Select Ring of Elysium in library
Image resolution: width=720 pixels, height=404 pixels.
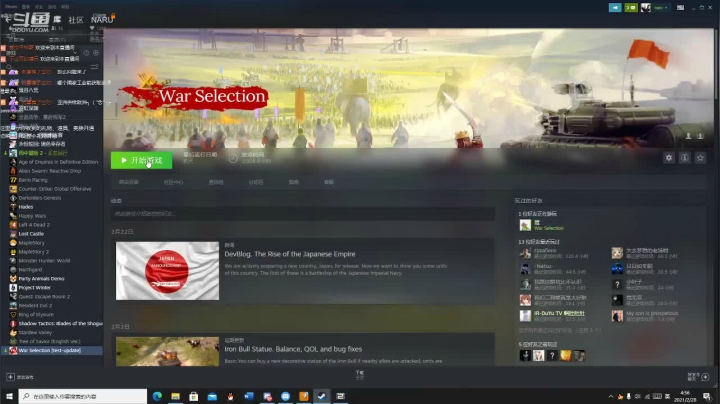click(36, 314)
